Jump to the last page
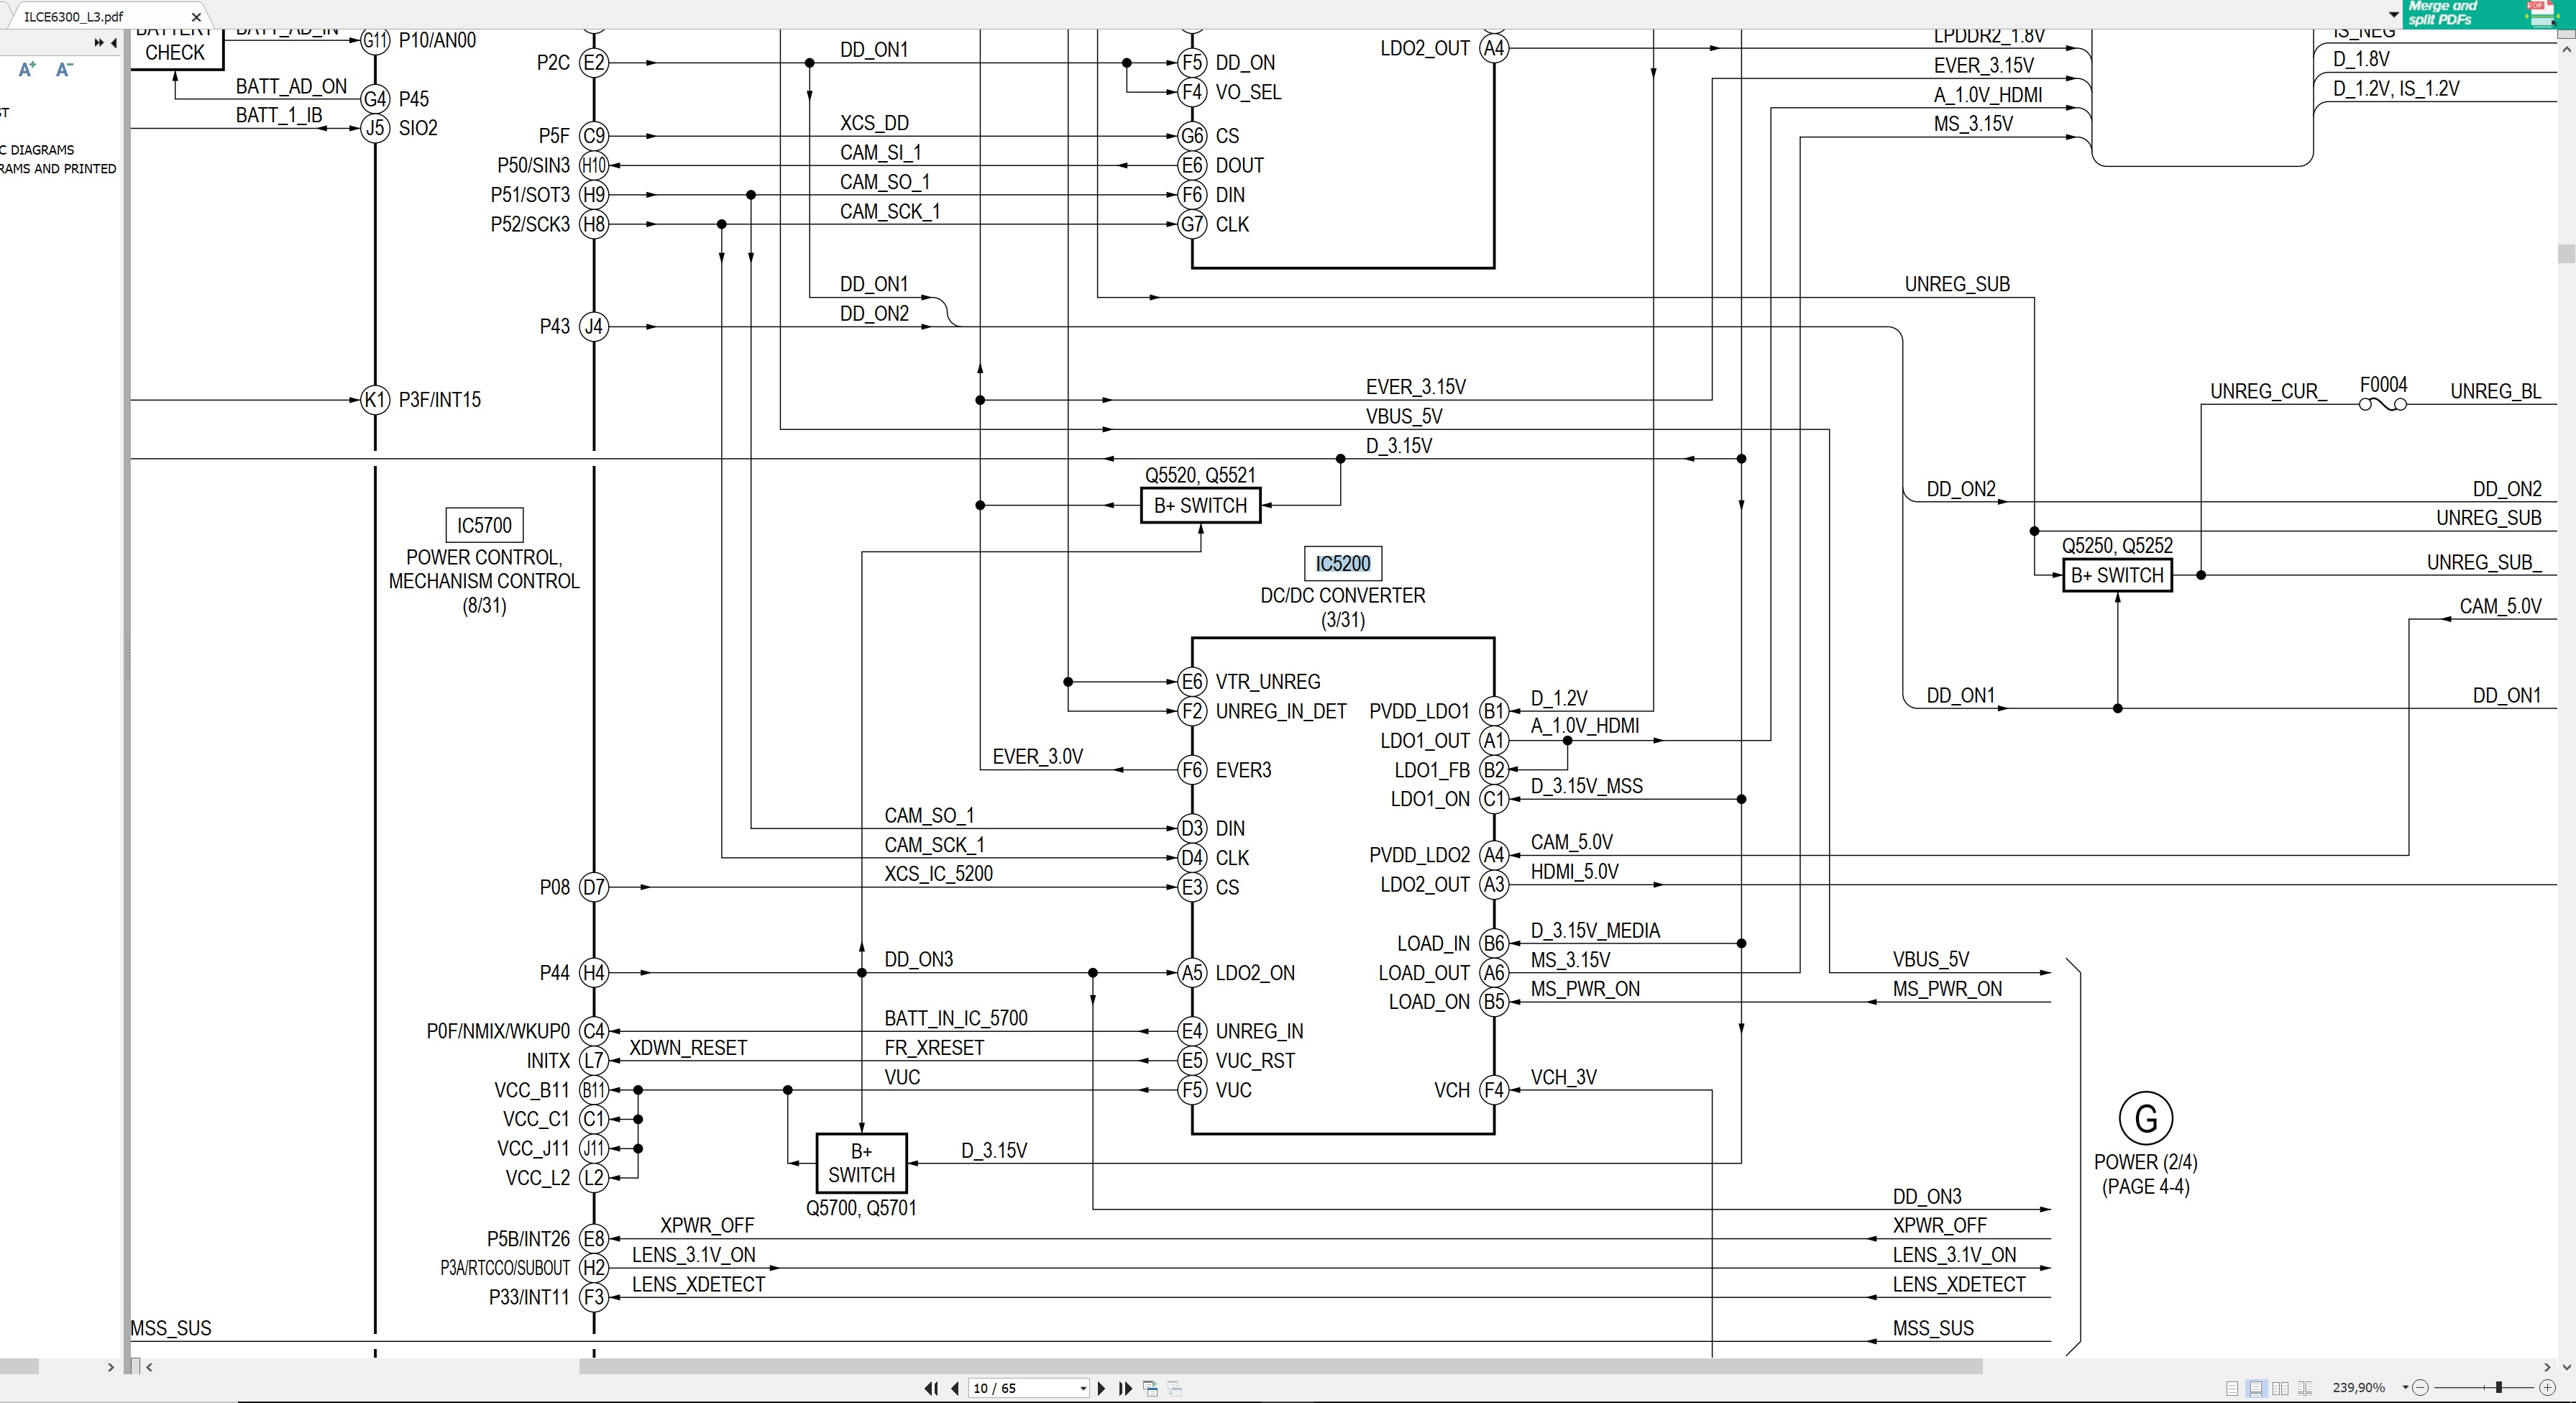 coord(1125,1388)
